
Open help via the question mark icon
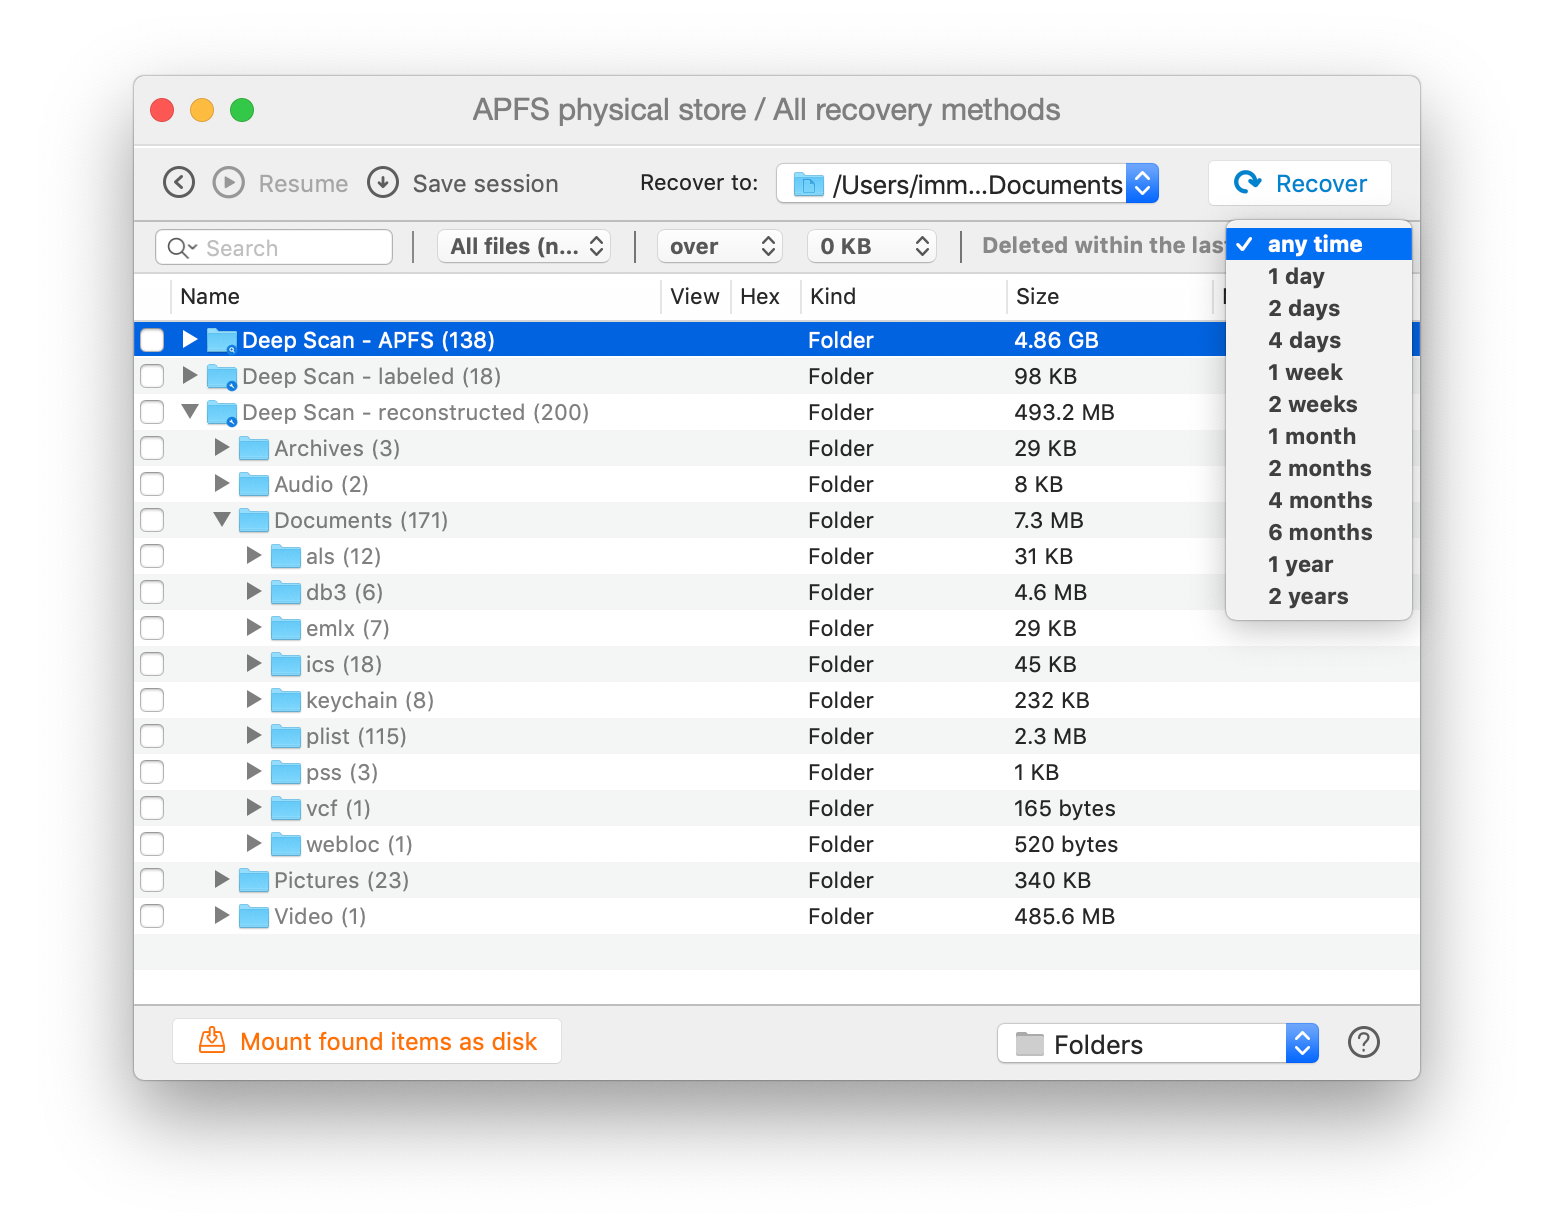point(1363,1042)
